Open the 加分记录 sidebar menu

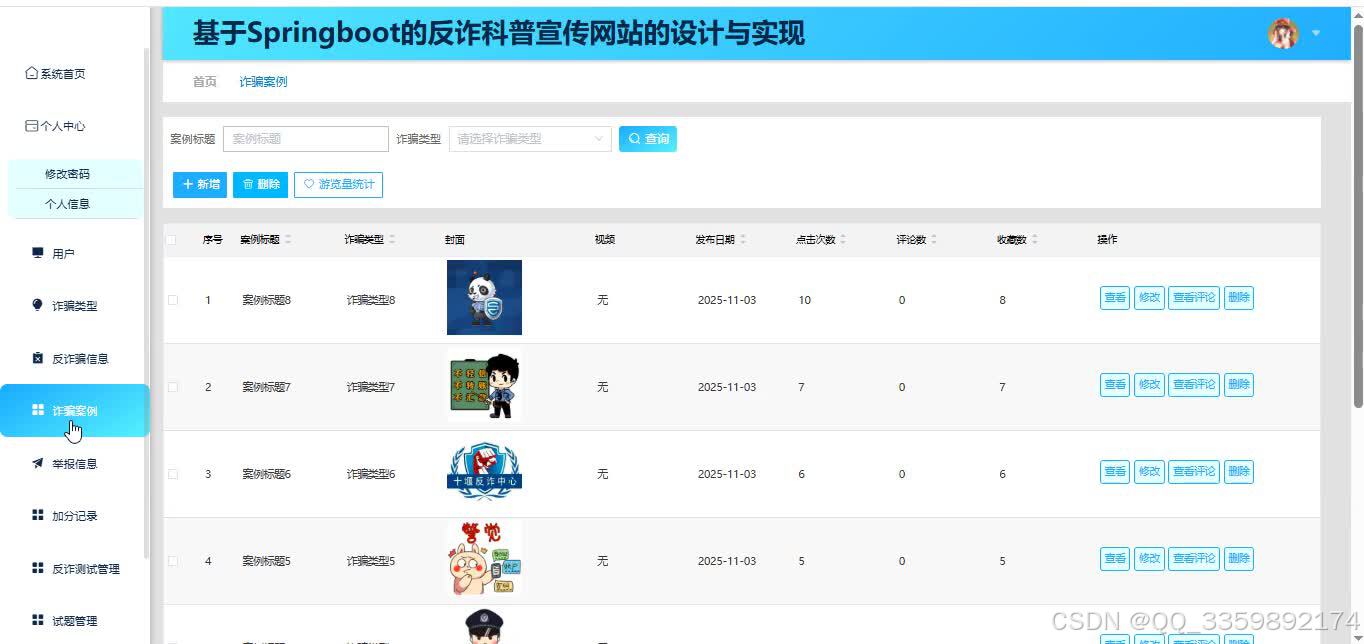pyautogui.click(x=74, y=516)
